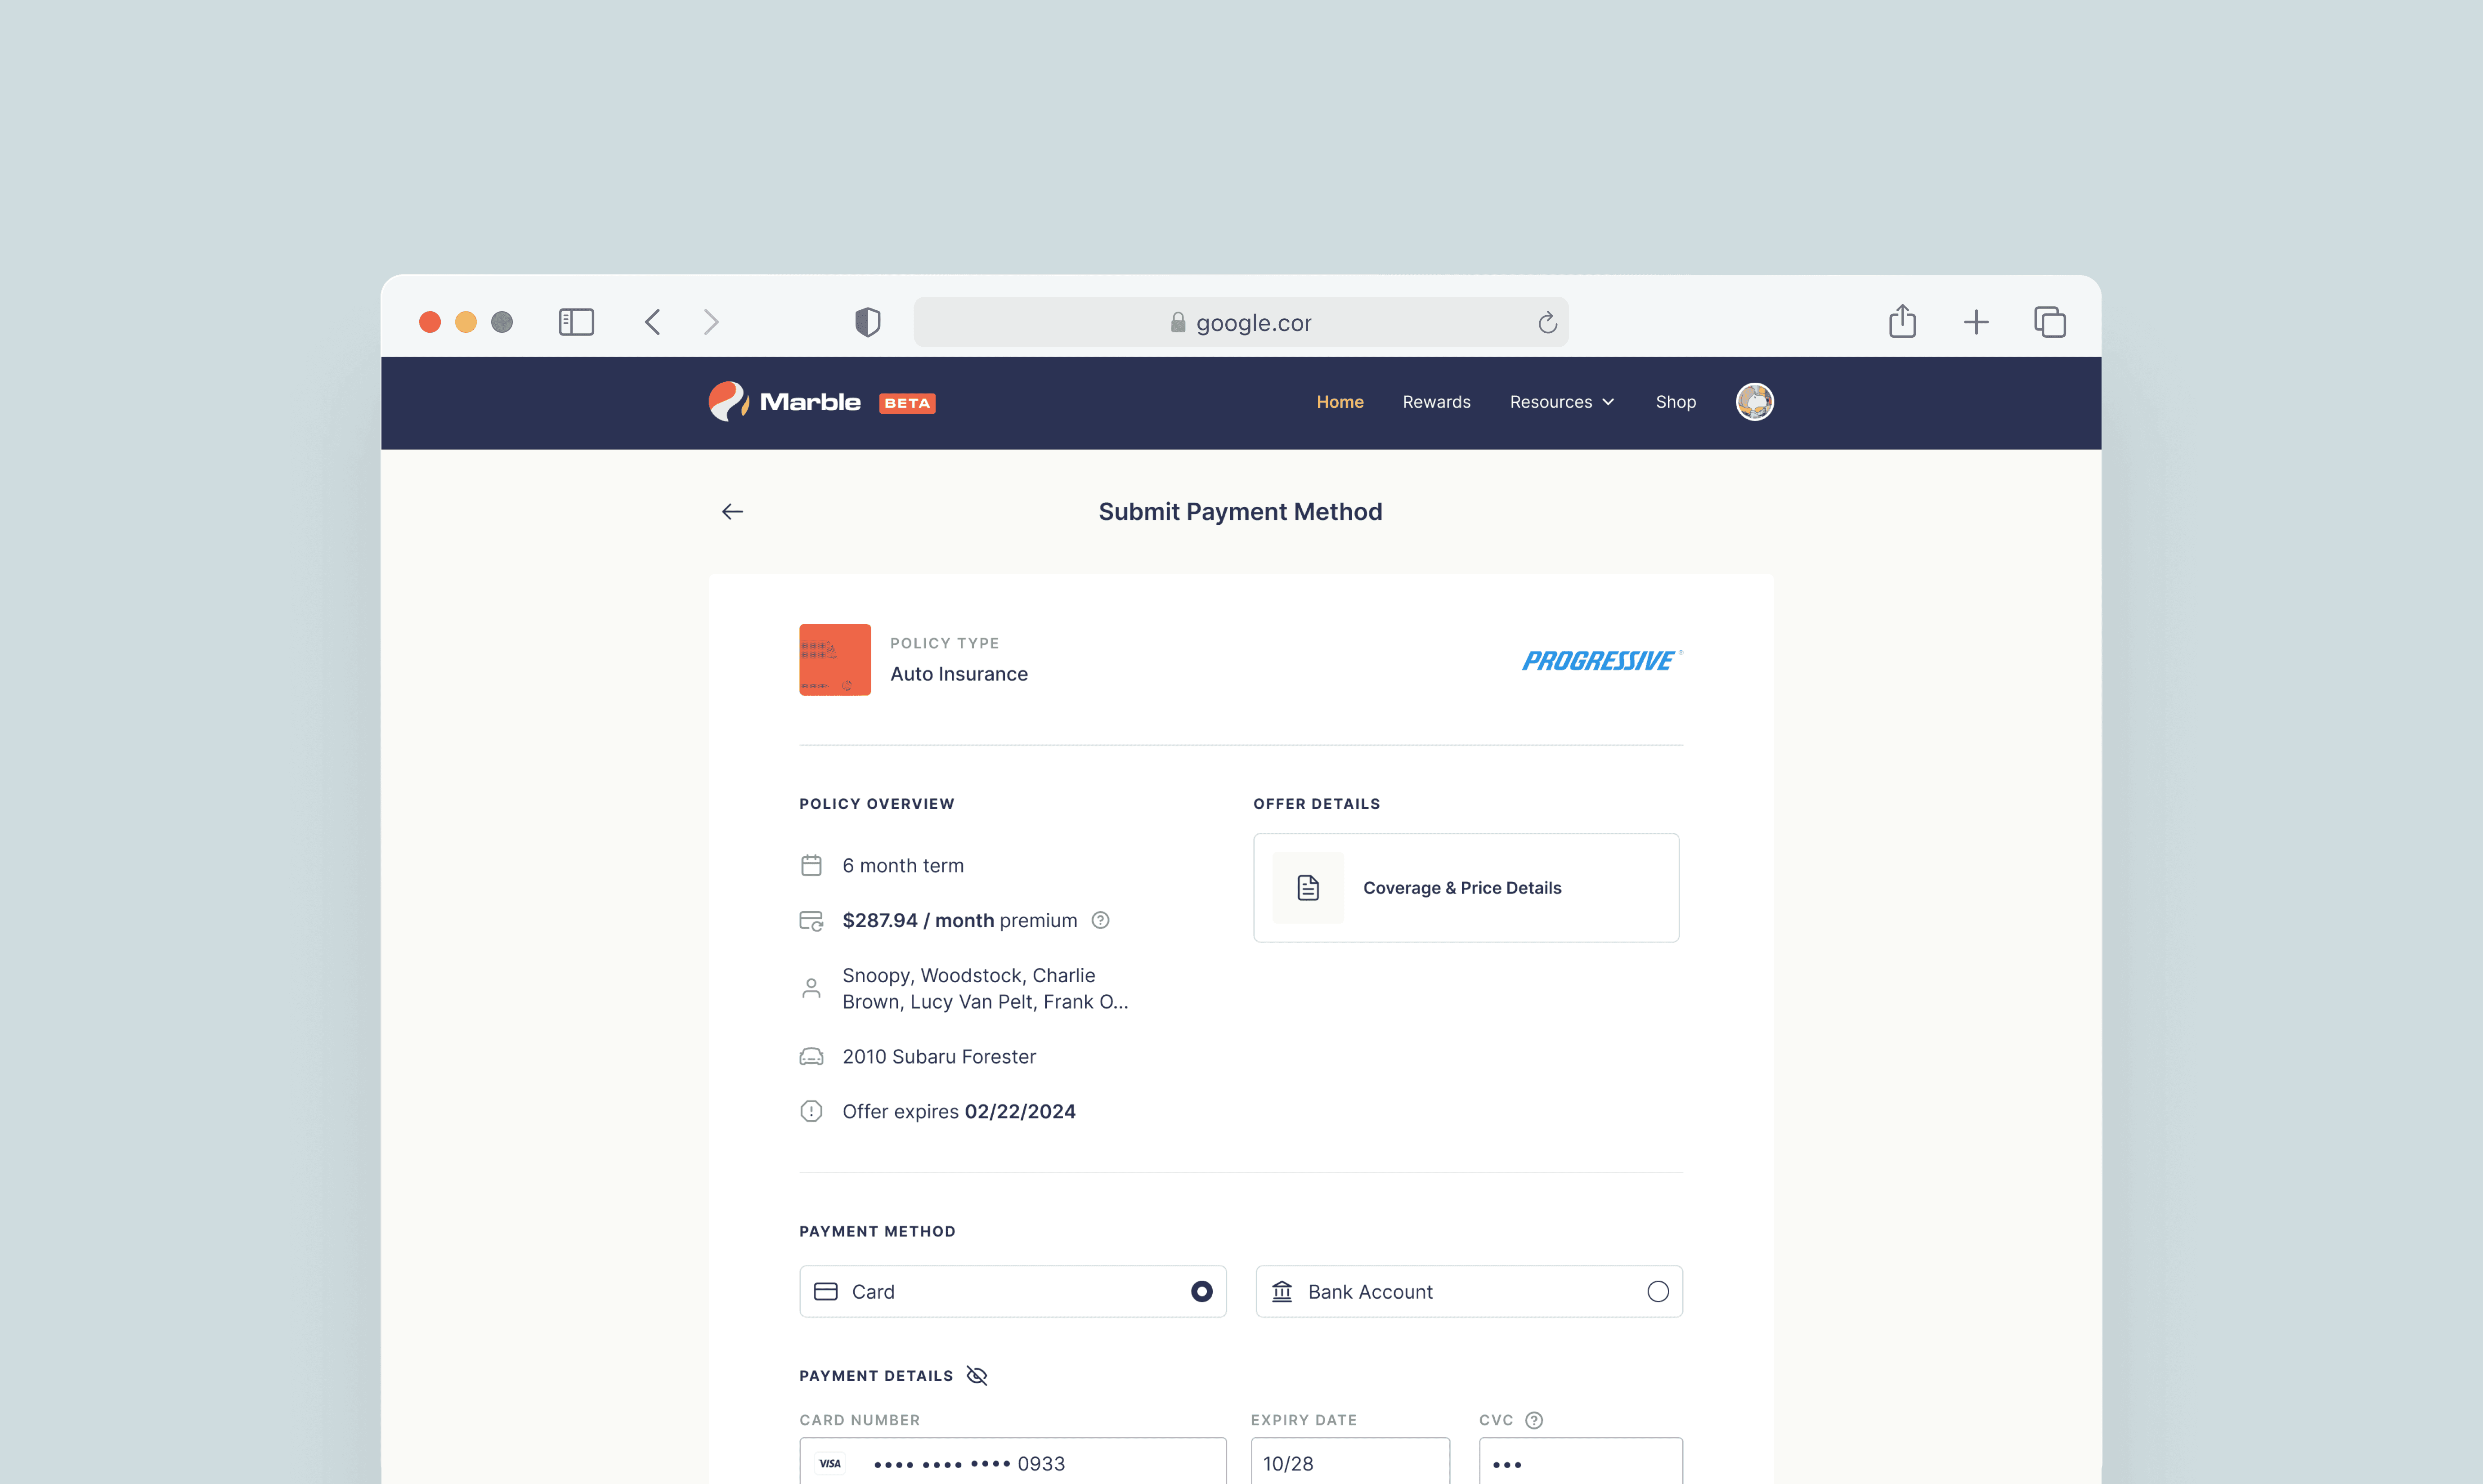The height and width of the screenshot is (1484, 2483).
Task: Click the premium help question mark icon
Action: click(x=1100, y=920)
